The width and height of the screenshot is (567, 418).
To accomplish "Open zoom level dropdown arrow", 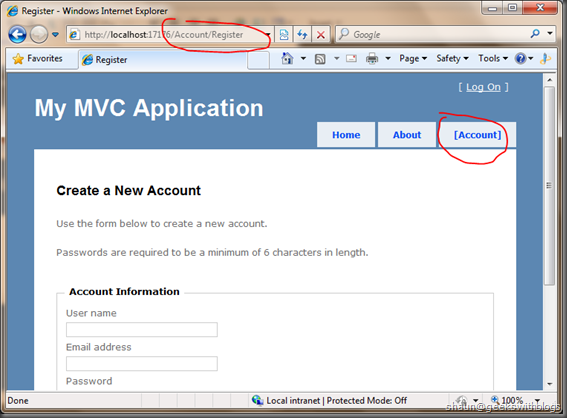I will (537, 401).
